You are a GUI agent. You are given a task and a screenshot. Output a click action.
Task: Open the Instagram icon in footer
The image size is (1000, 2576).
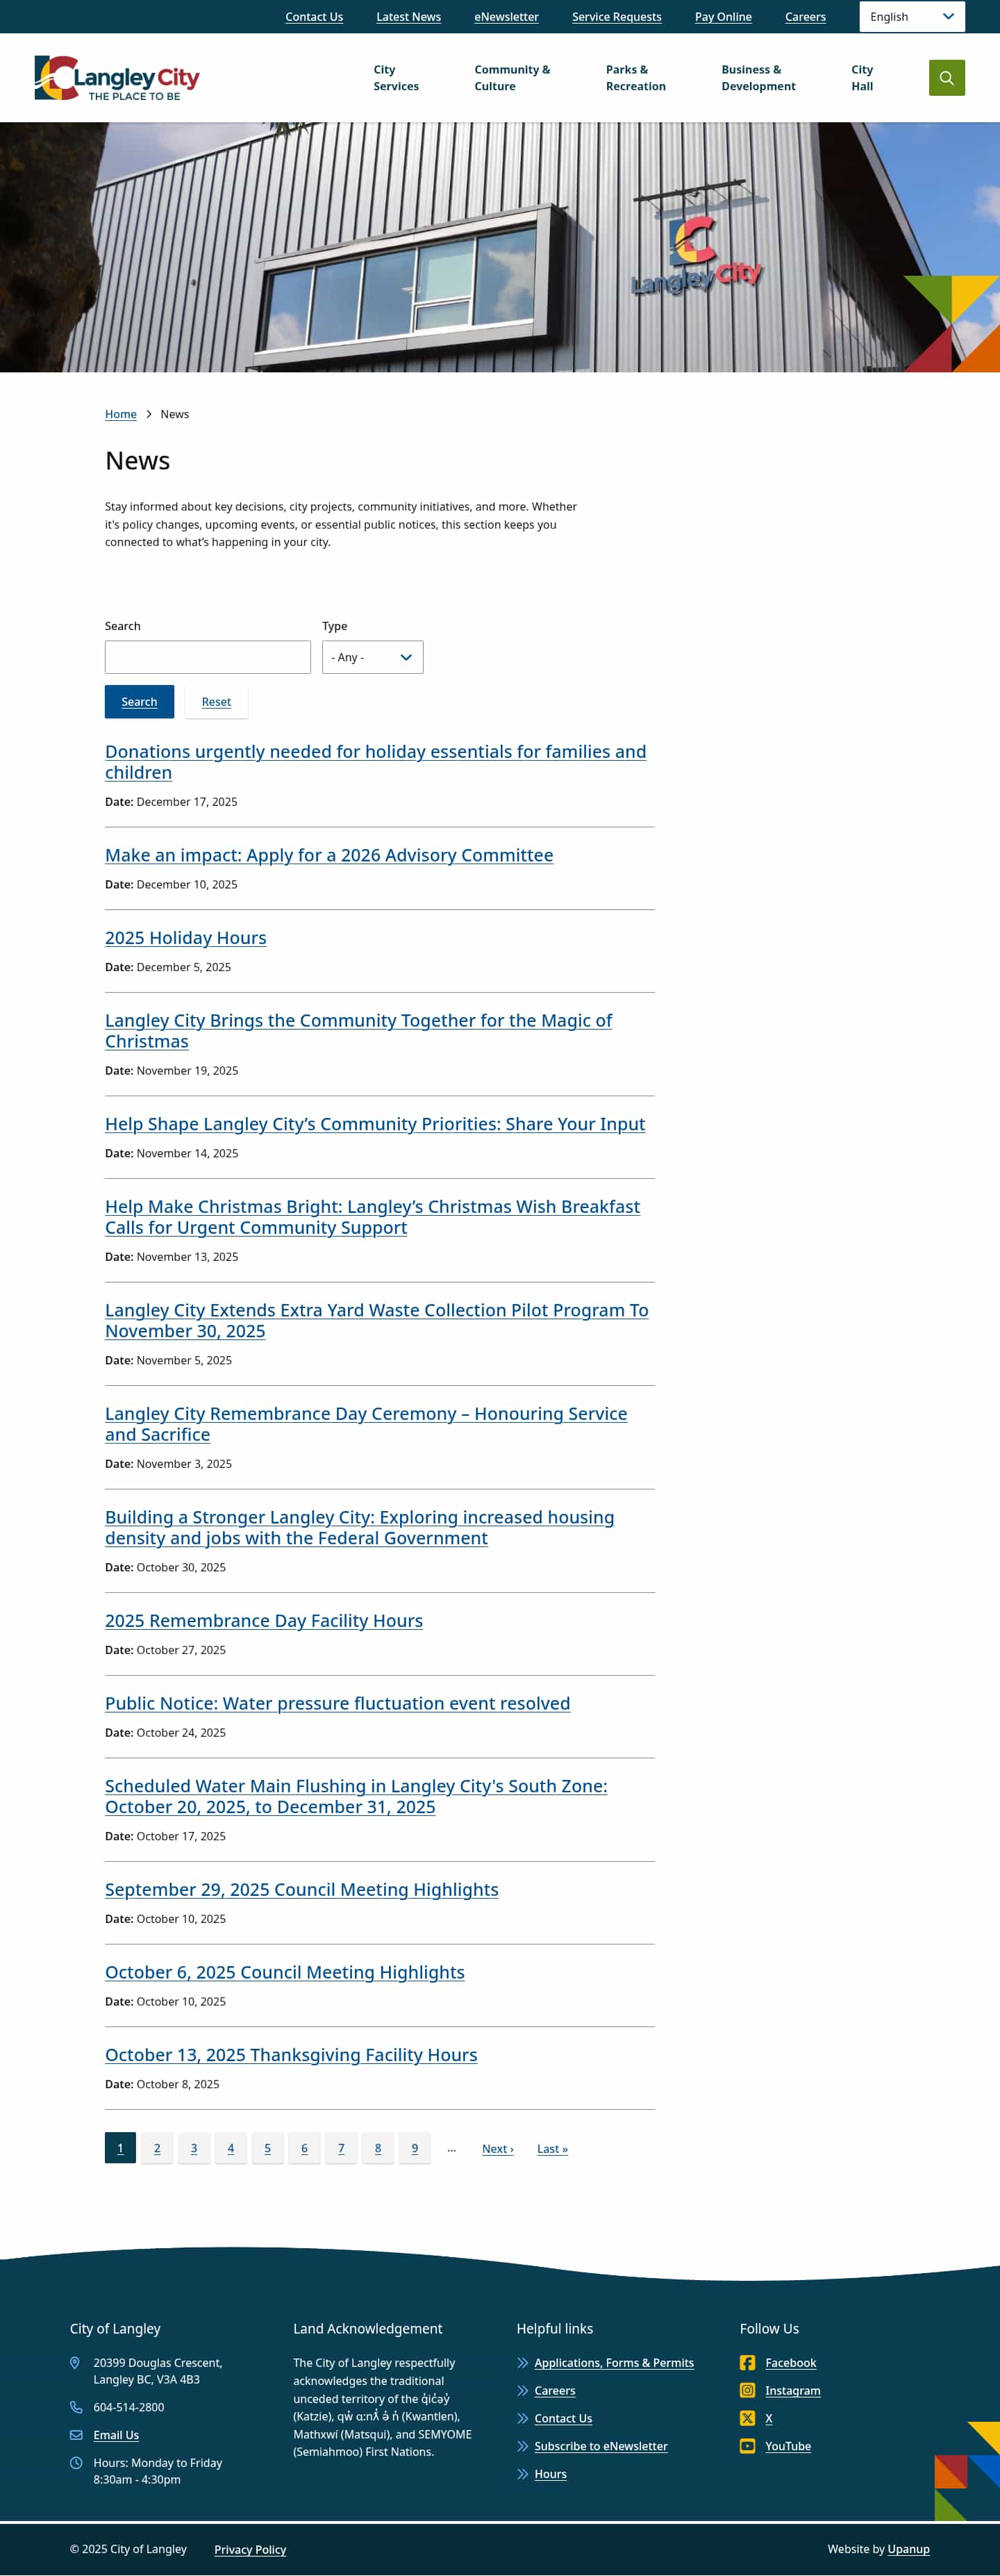747,2390
